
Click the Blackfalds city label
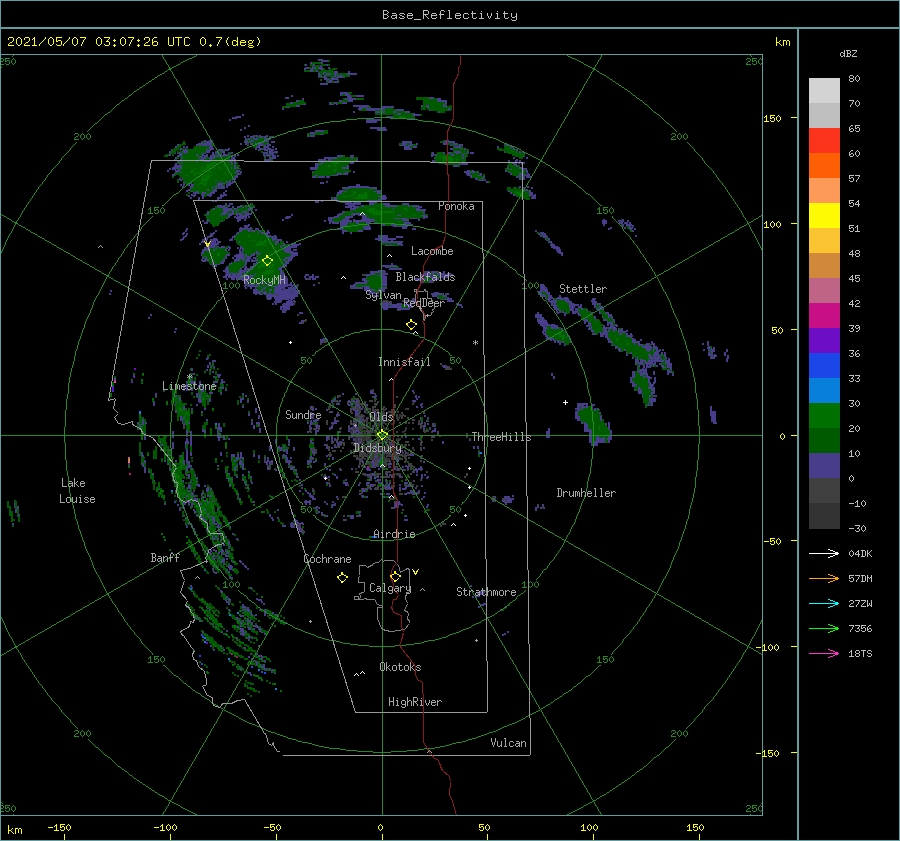(425, 277)
